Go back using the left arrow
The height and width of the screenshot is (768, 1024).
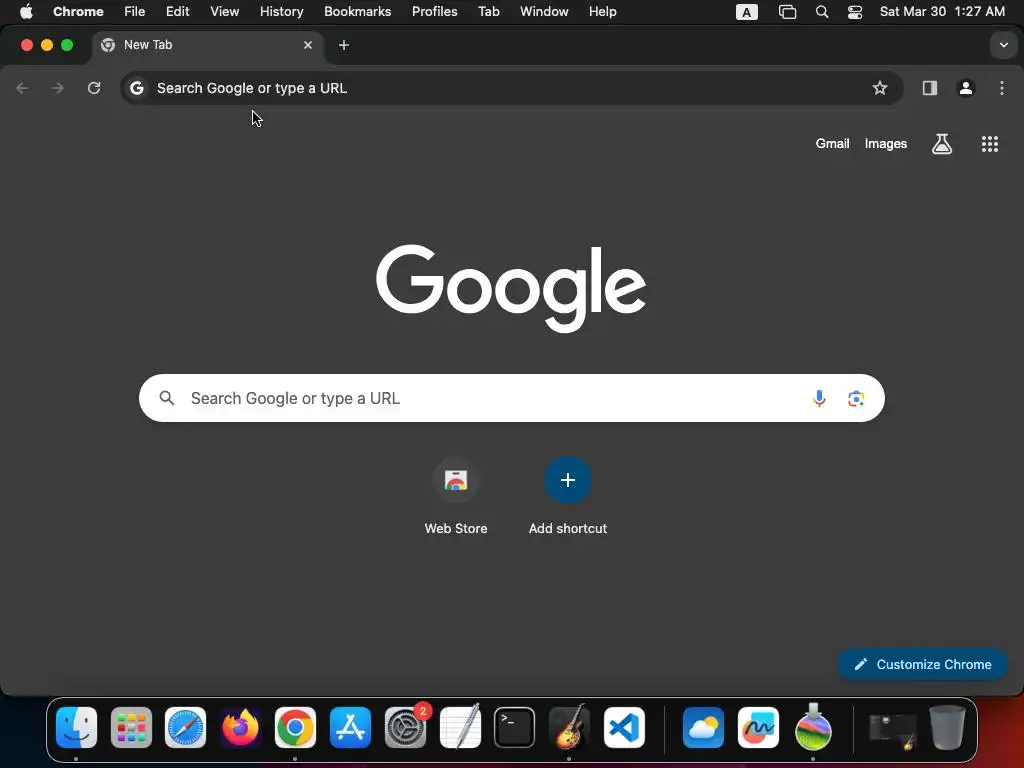tap(22, 88)
